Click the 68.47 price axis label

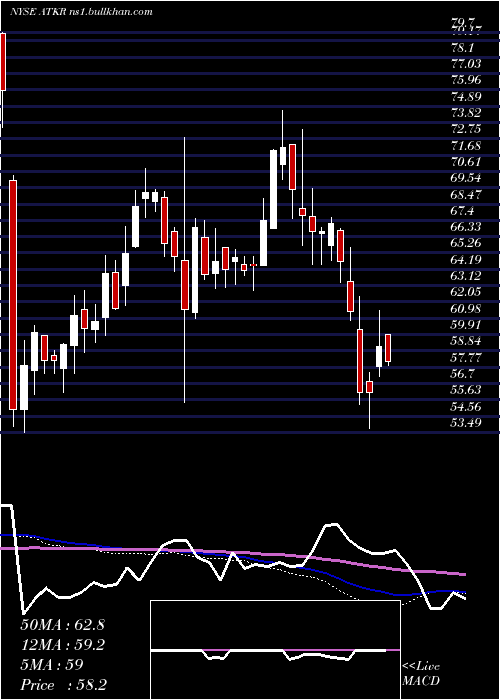pyautogui.click(x=467, y=195)
